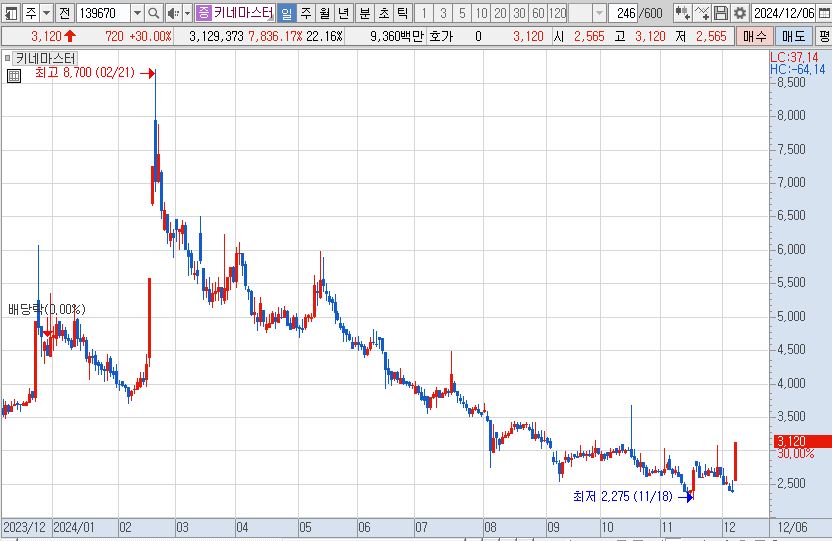Screen dimensions: 832x541
Task: Click the small square marker beside 키네마스터 label
Action: coord(7,58)
